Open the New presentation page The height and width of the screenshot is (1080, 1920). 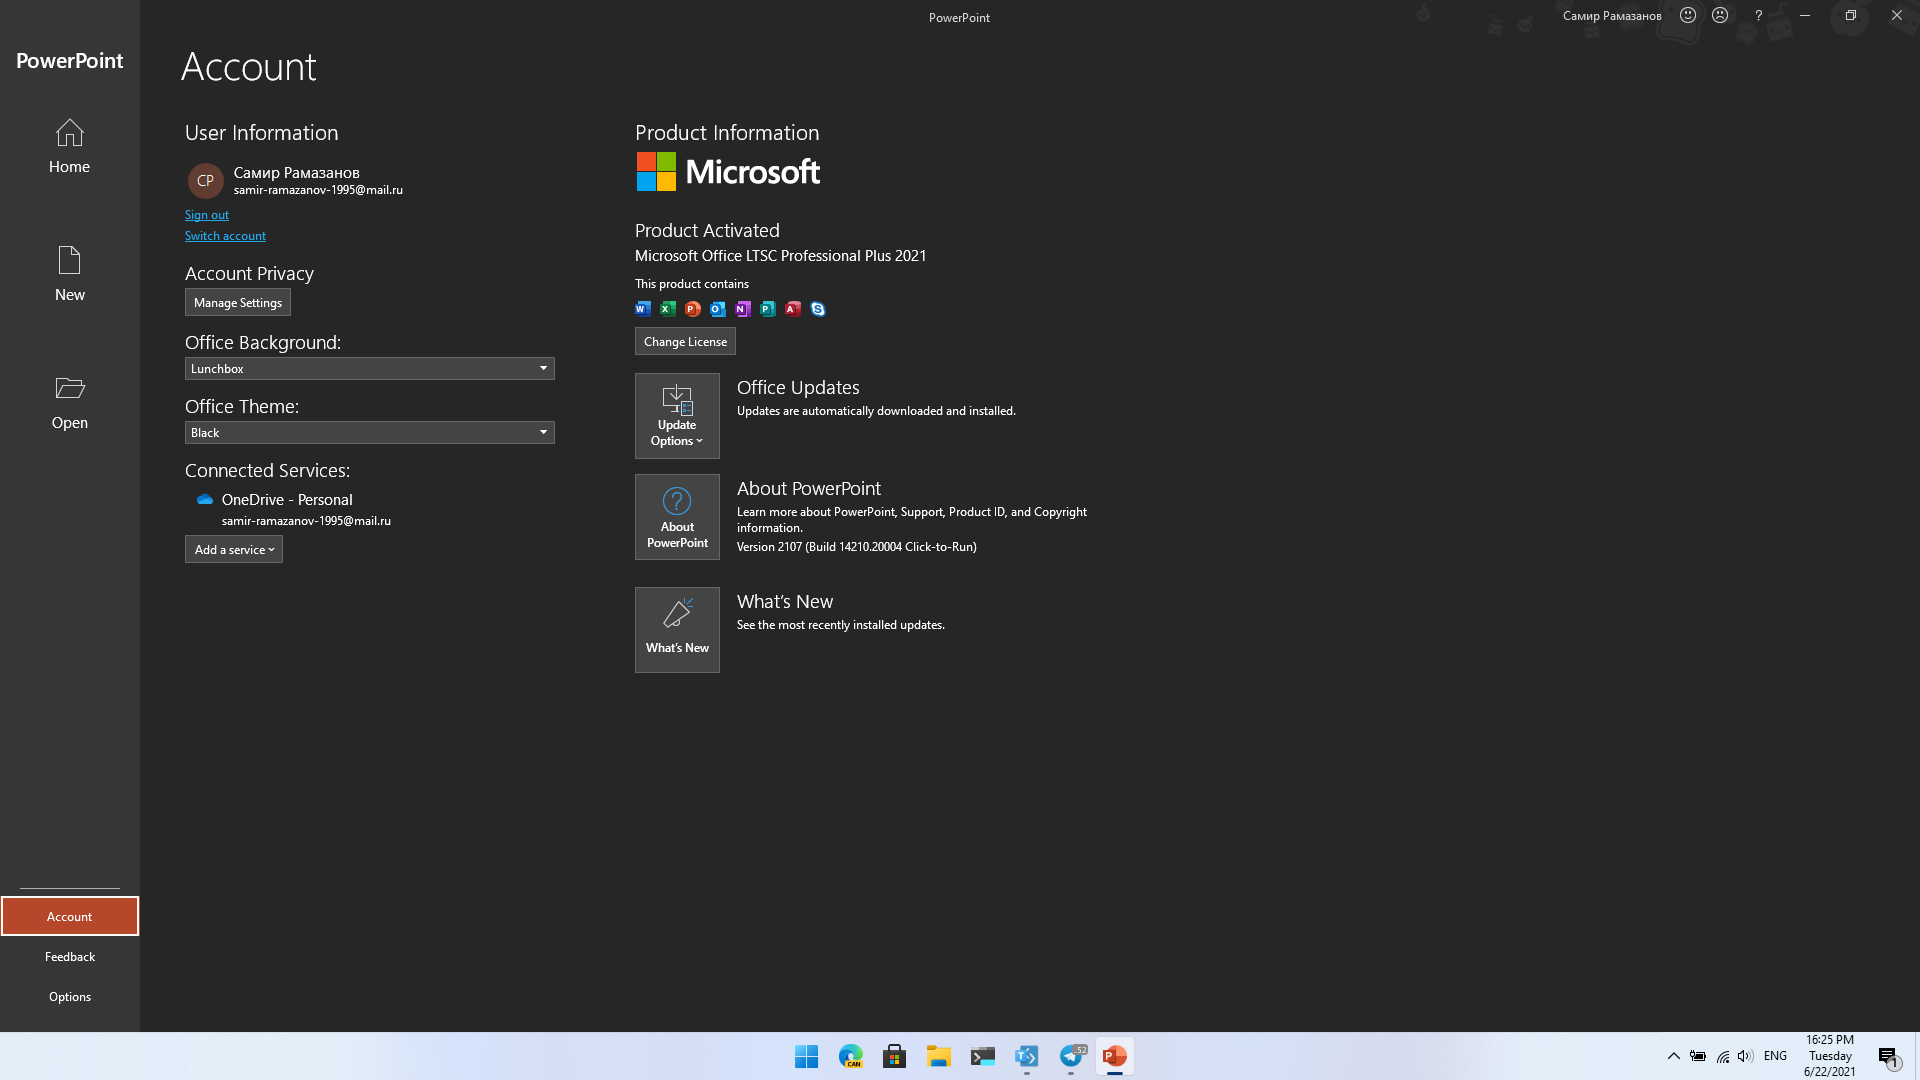point(69,274)
